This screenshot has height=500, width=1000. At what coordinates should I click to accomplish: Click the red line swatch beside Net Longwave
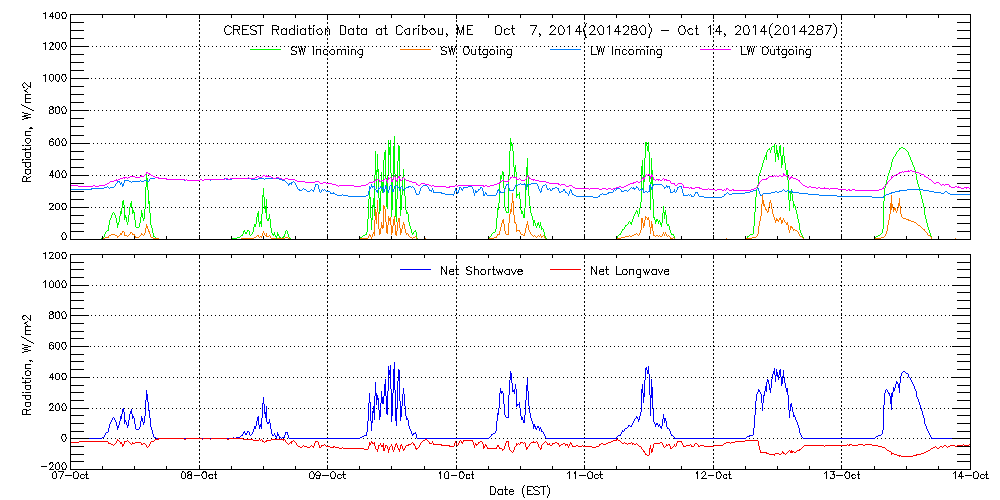(565, 271)
